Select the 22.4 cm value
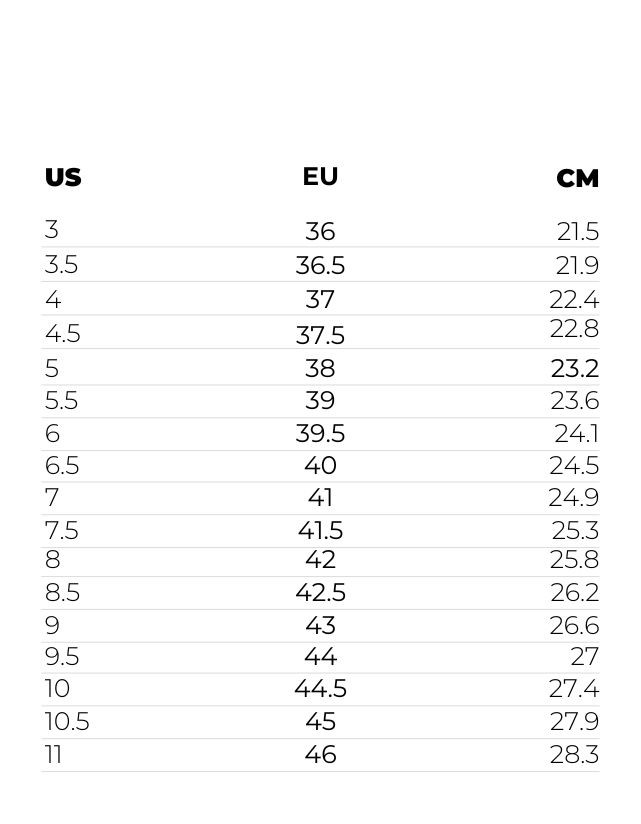 tap(574, 300)
